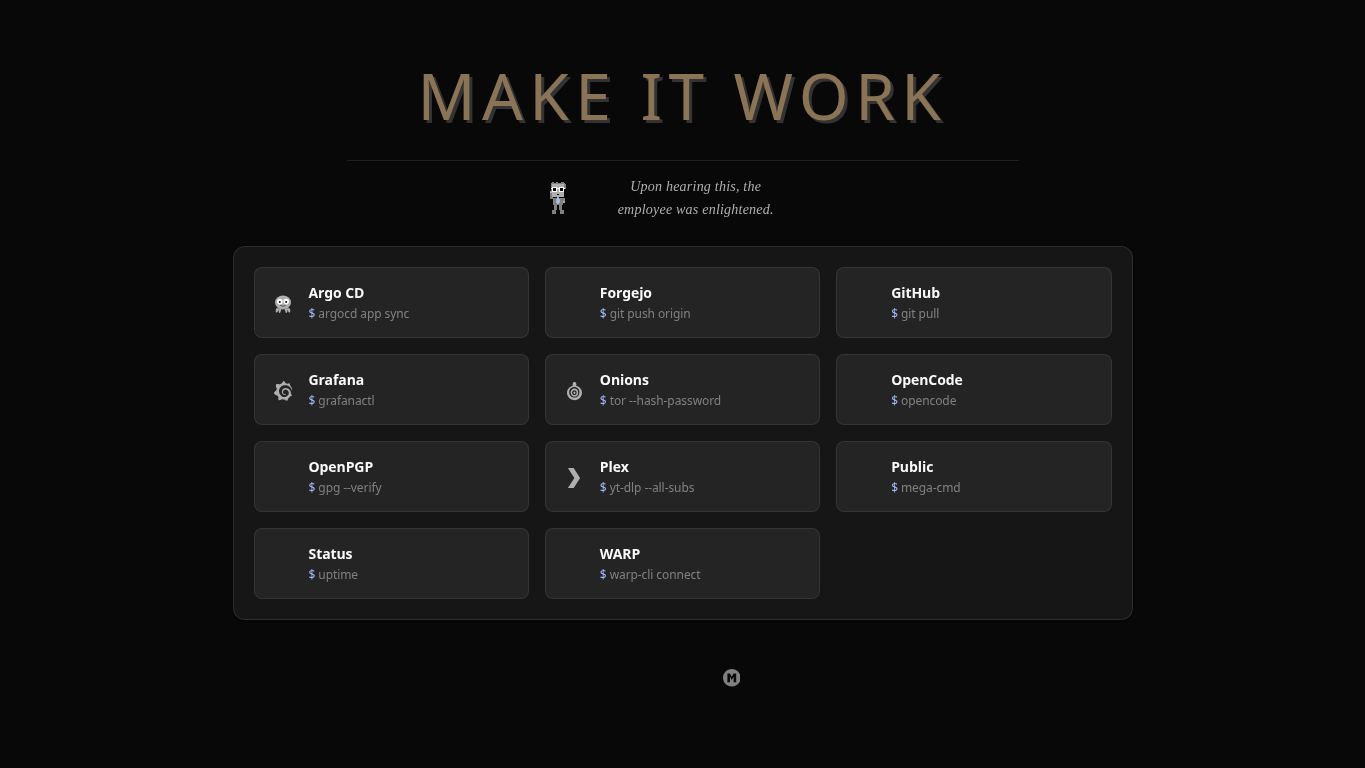
Task: Click the MAKE IT WORK heading
Action: (x=683, y=98)
